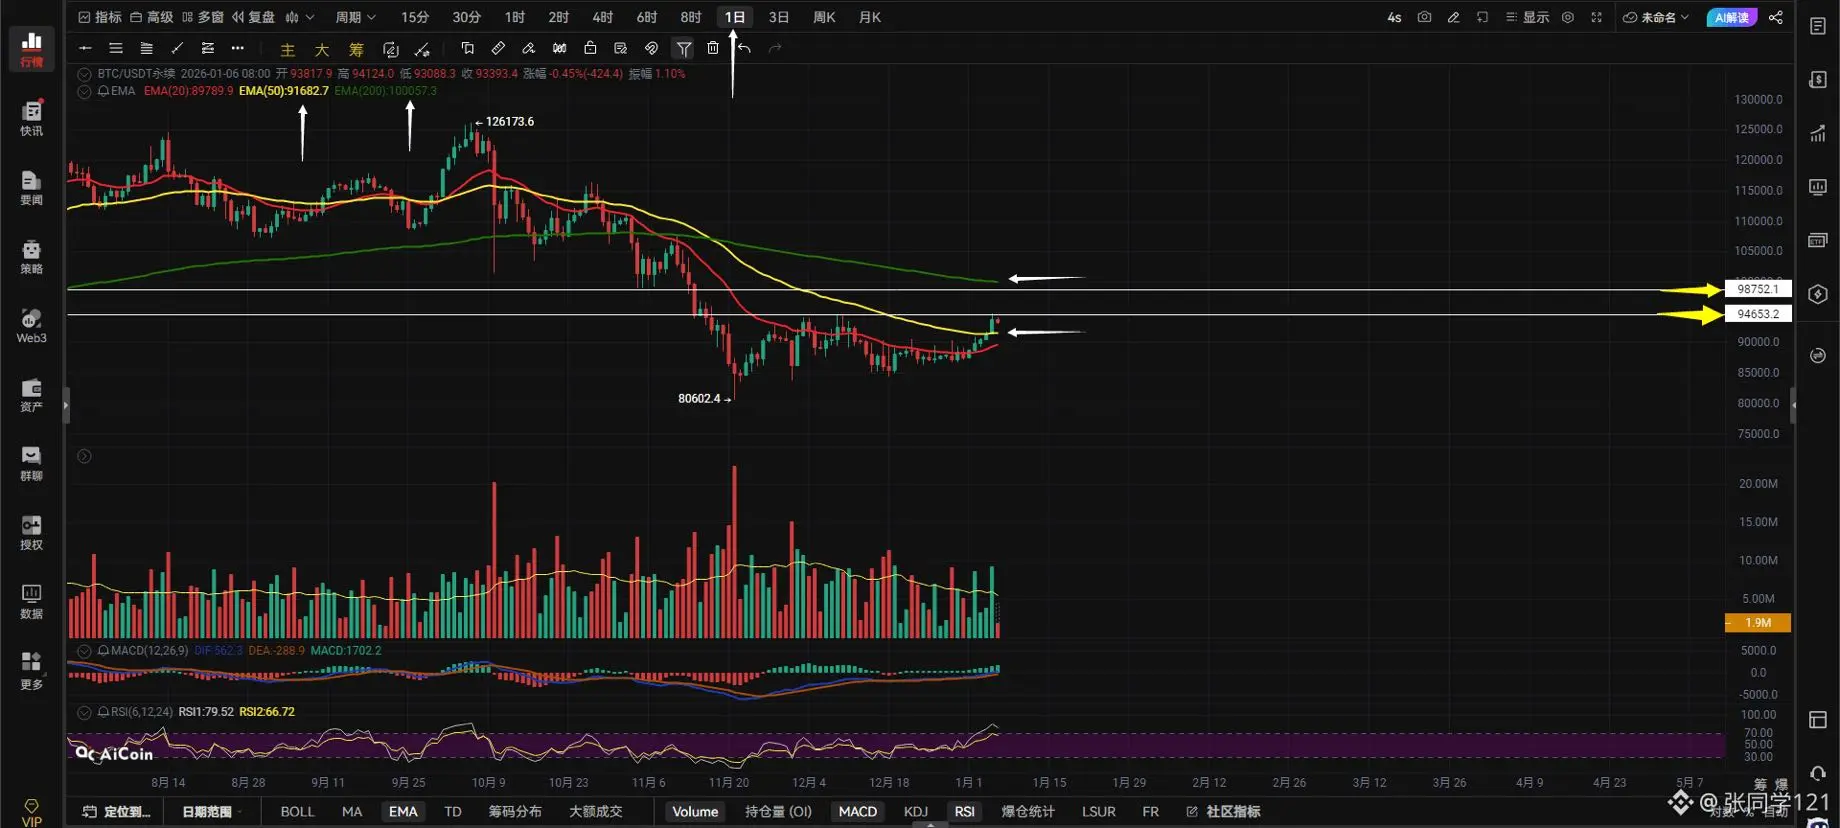The height and width of the screenshot is (828, 1840).
Task: Delete drawings with the trash icon
Action: point(713,48)
